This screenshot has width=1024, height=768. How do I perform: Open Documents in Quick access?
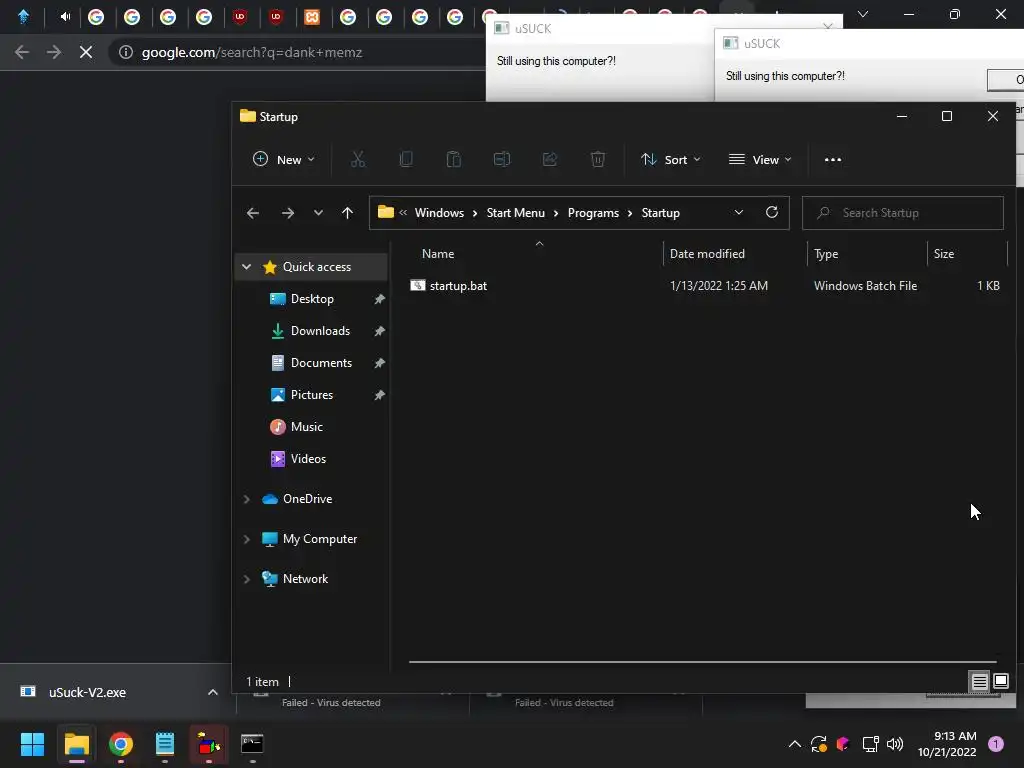click(x=321, y=363)
